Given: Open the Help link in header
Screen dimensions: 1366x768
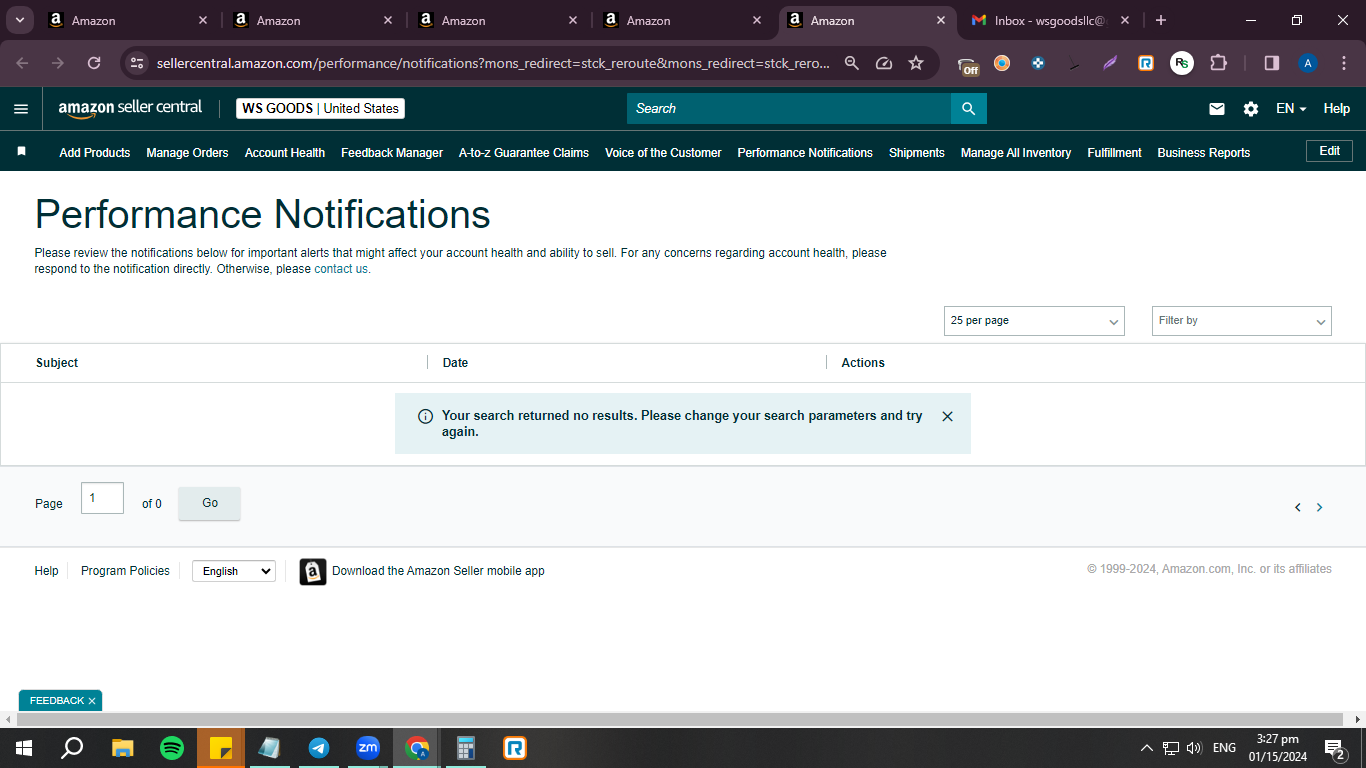Looking at the screenshot, I should pyautogui.click(x=1337, y=109).
